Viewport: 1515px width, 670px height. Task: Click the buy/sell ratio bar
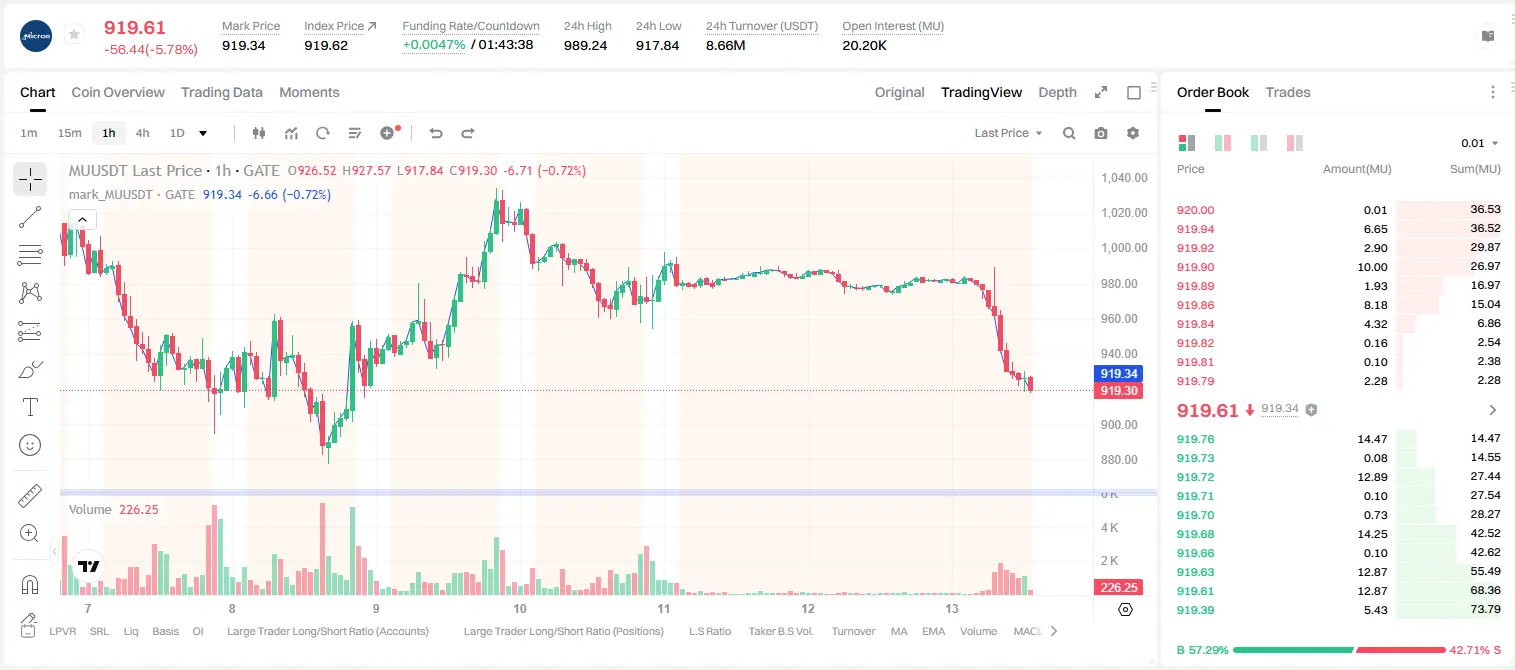tap(1339, 650)
